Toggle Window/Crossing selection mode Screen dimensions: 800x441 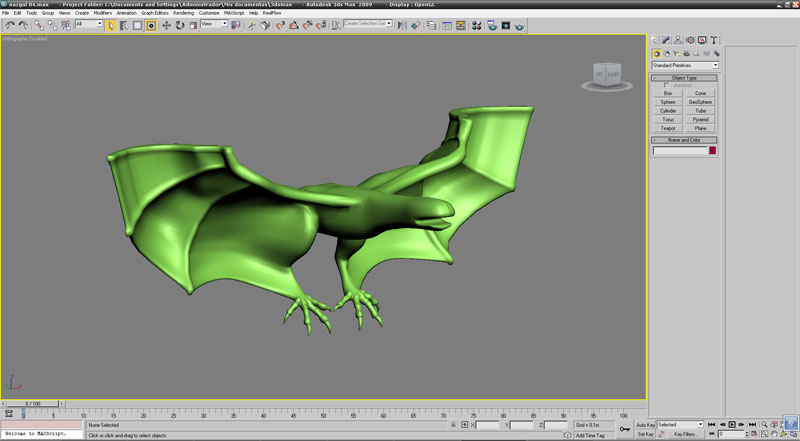point(151,26)
